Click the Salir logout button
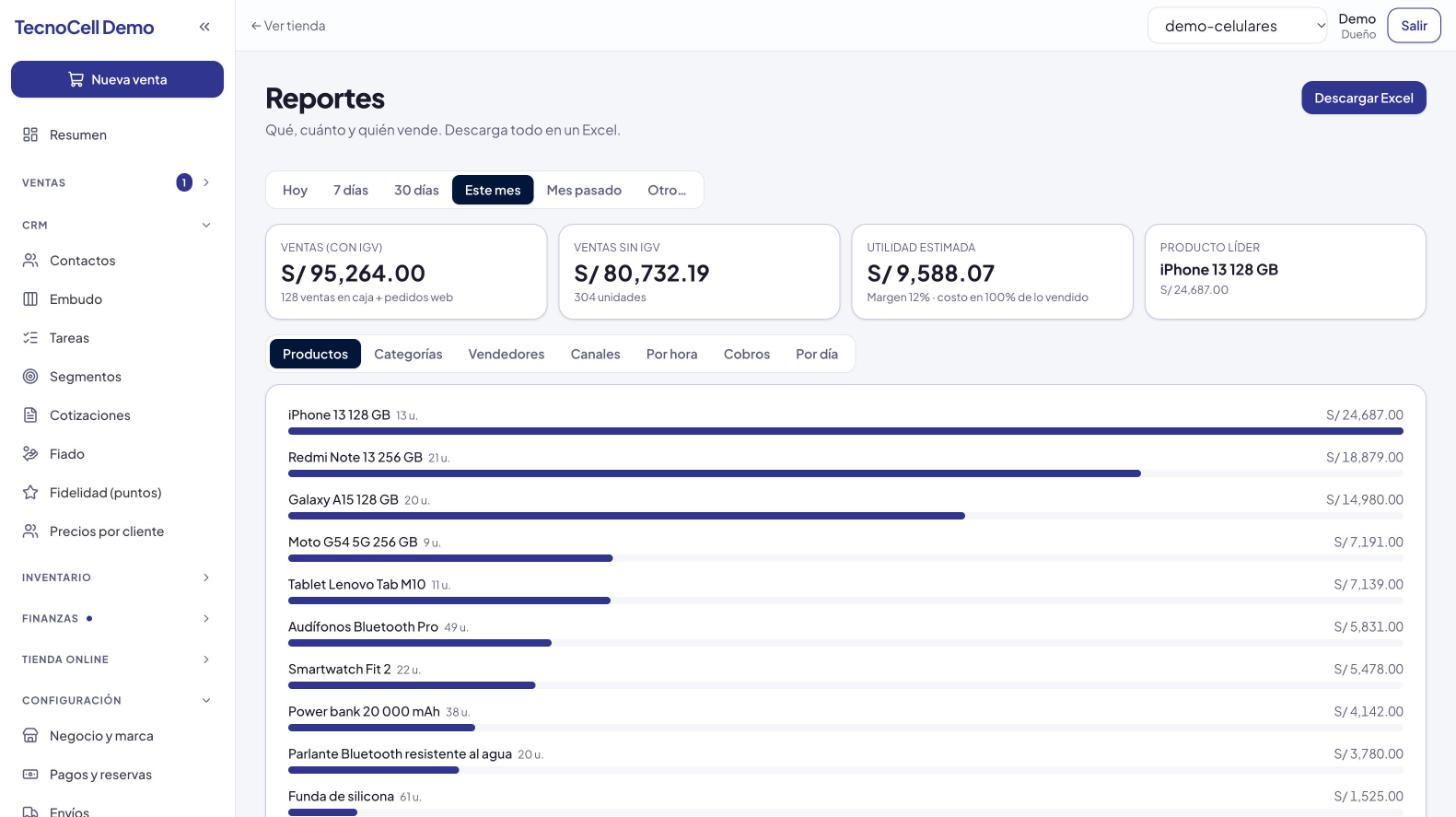The width and height of the screenshot is (1456, 817). [x=1414, y=26]
